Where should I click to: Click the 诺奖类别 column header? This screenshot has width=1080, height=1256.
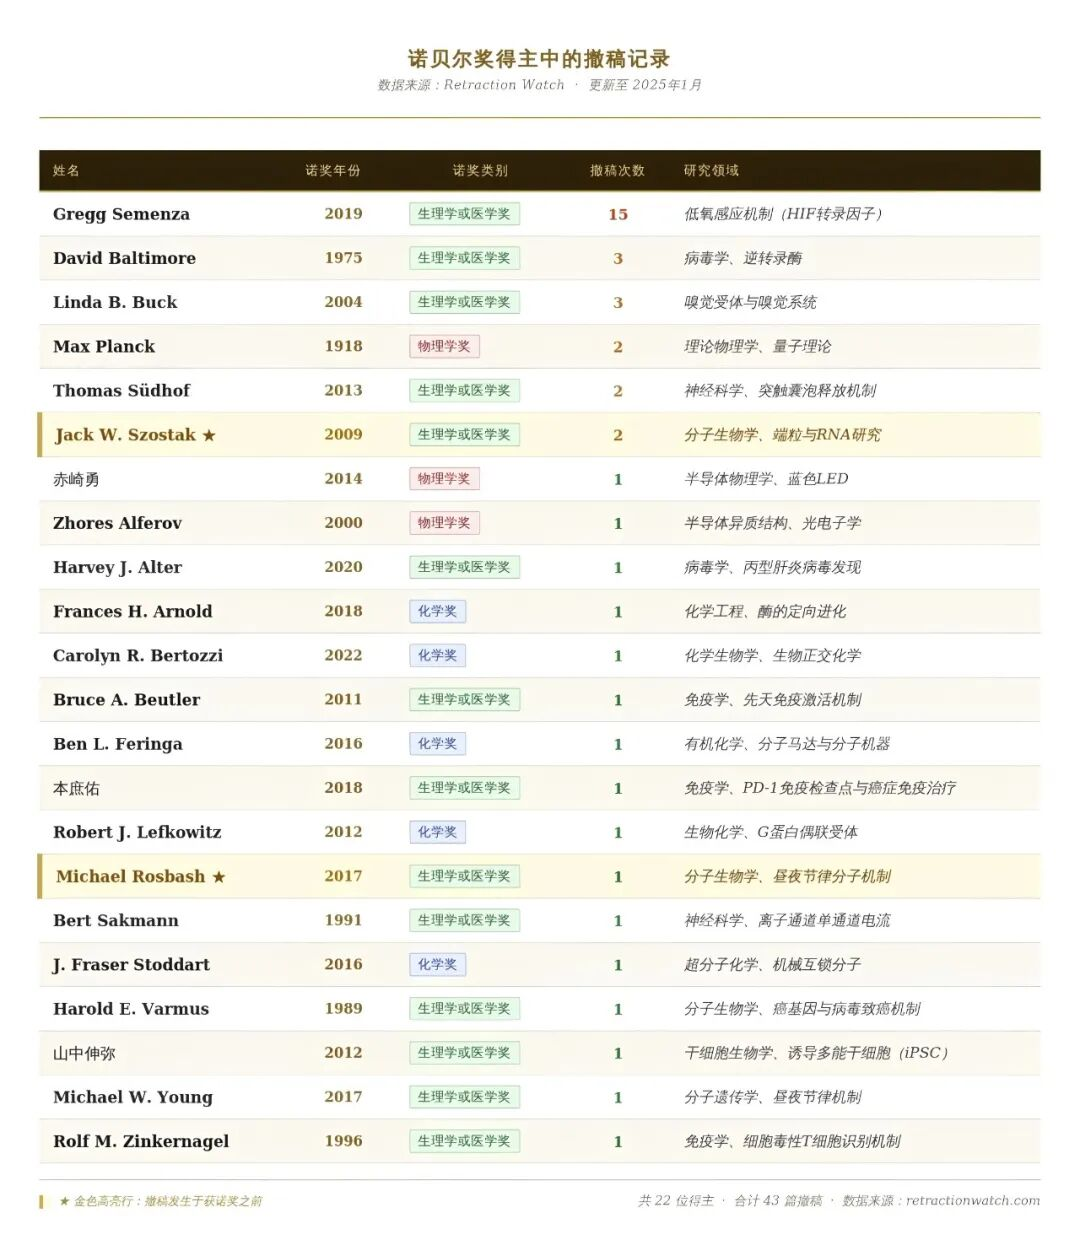click(480, 171)
